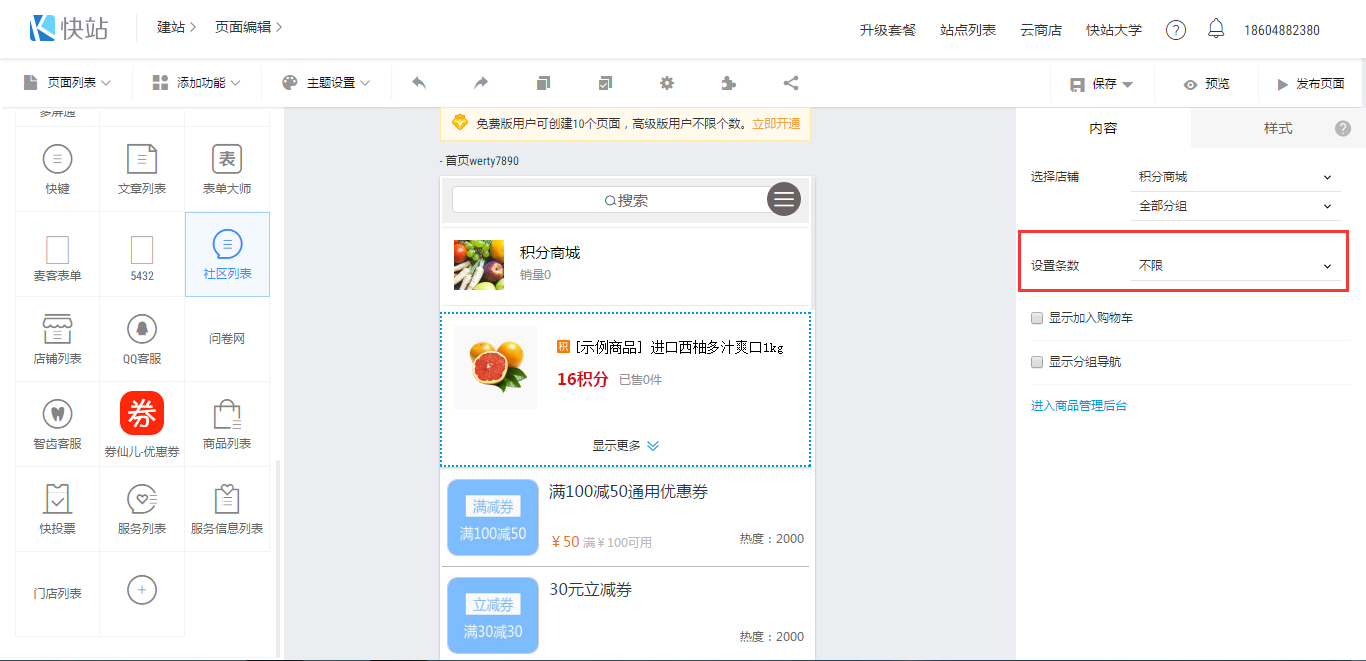The height and width of the screenshot is (661, 1366).
Task: Click the help question mark in header
Action: 1176,30
